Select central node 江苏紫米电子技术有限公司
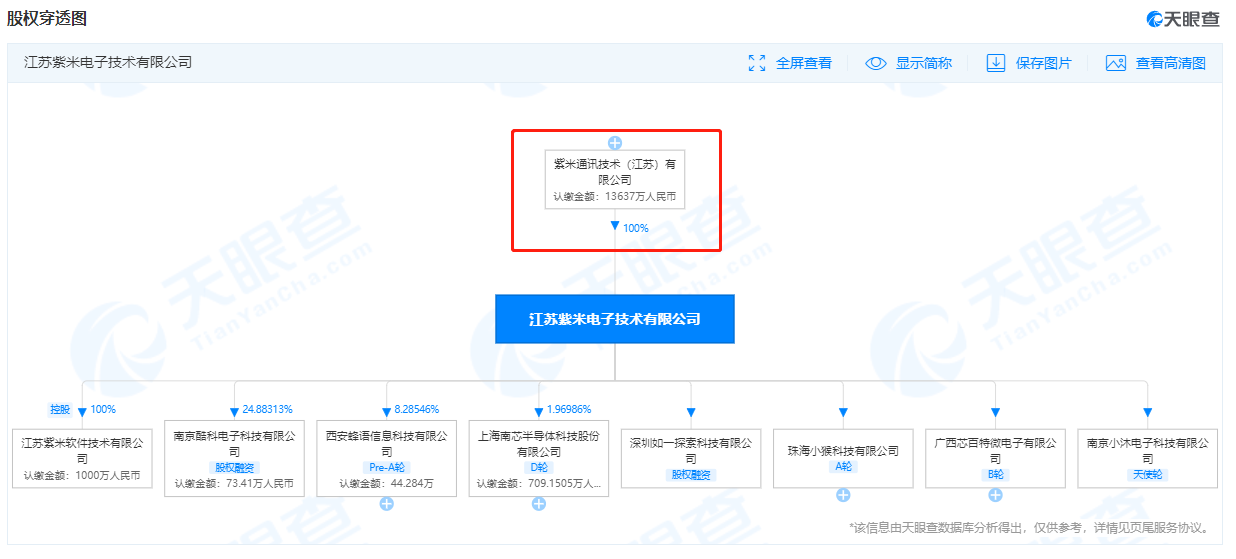This screenshot has width=1236, height=559. tap(615, 319)
